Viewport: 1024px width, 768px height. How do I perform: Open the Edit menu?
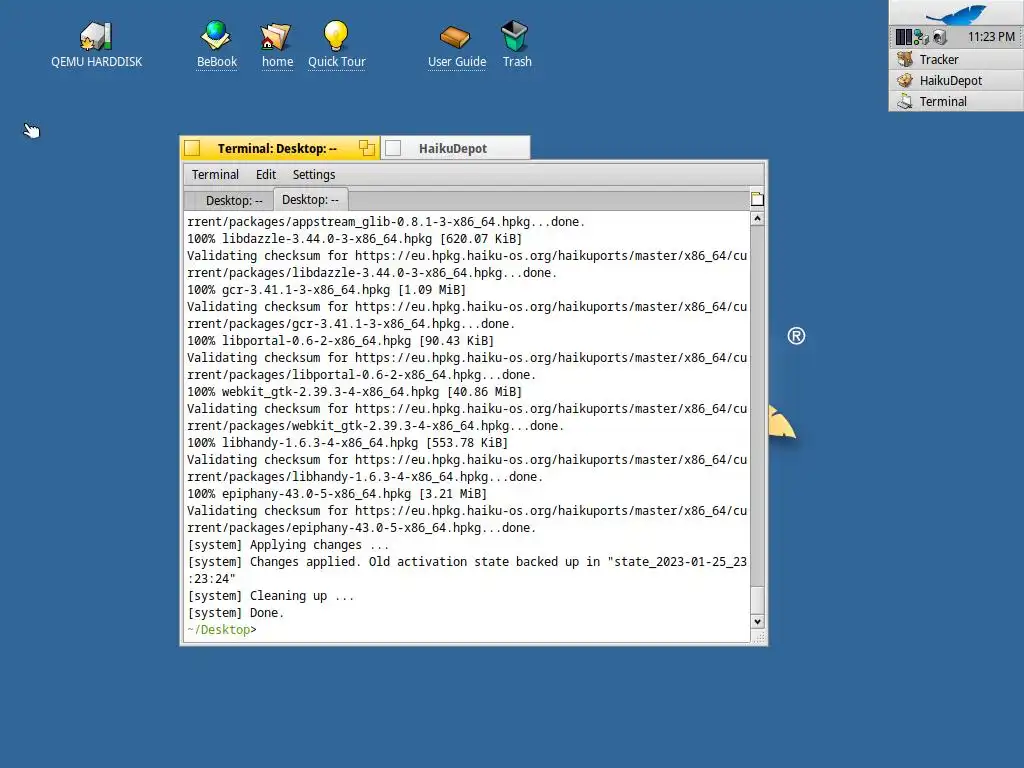266,174
